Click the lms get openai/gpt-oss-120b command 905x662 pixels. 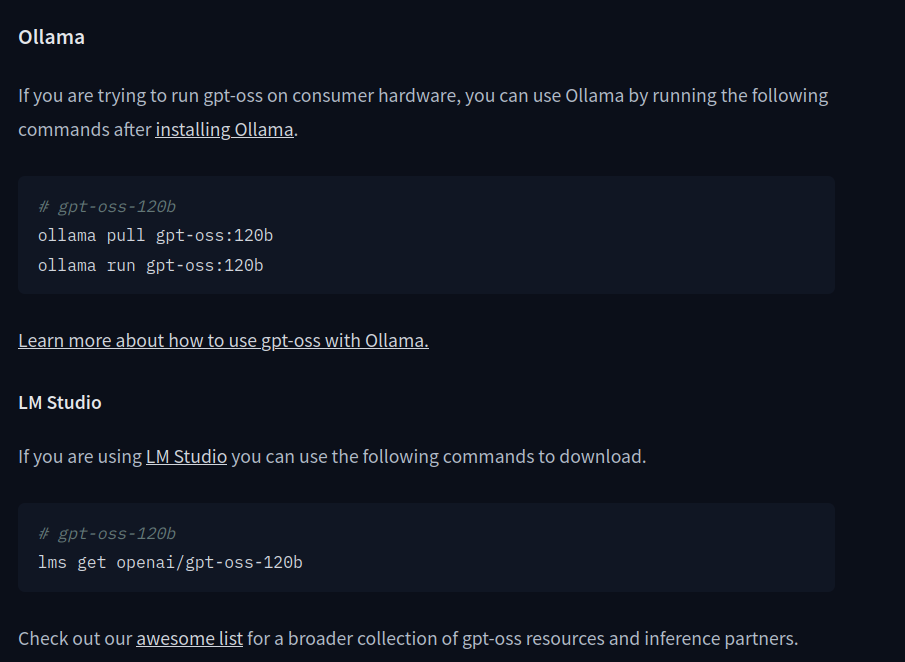click(170, 562)
